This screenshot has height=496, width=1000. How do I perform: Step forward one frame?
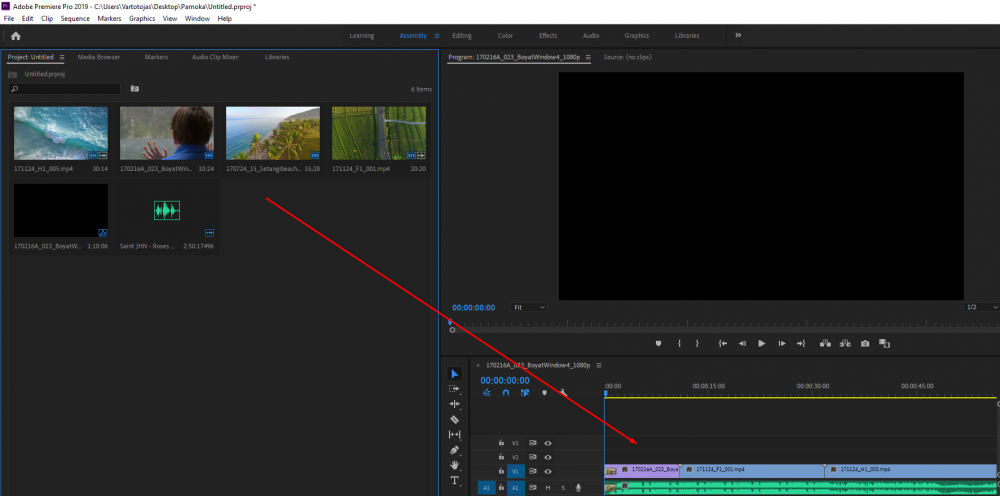pyautogui.click(x=782, y=343)
